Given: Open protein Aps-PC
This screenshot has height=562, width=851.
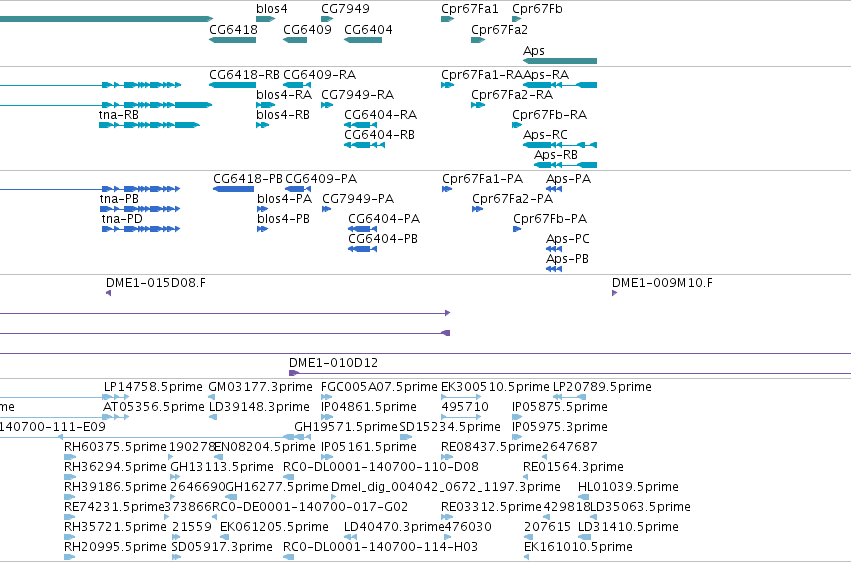Looking at the screenshot, I should coord(568,239).
